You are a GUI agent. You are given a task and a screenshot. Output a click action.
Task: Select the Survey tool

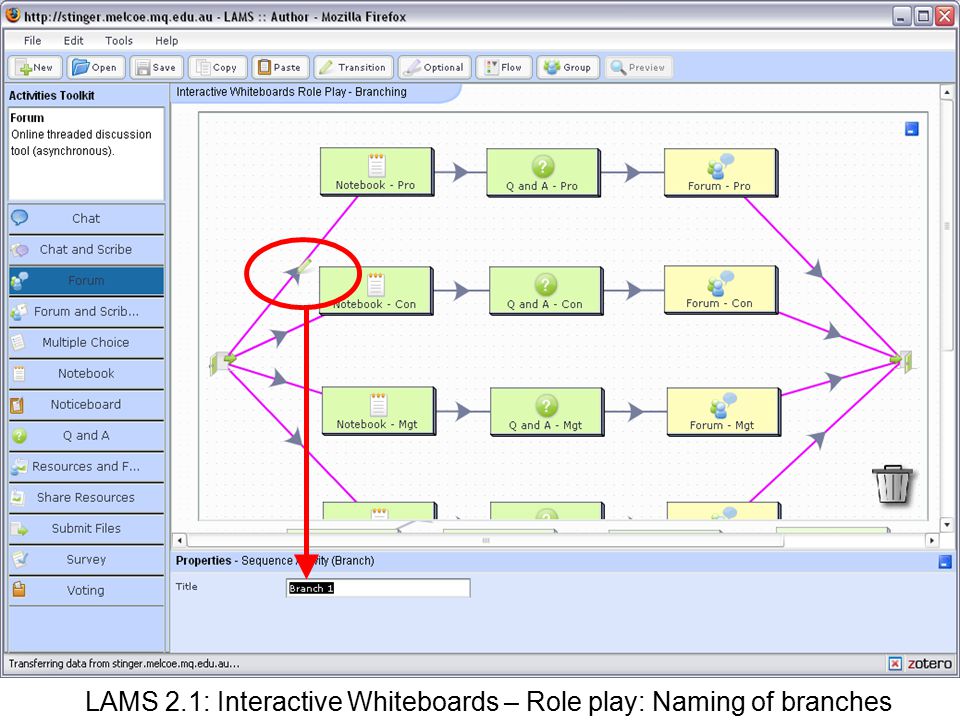coord(86,560)
